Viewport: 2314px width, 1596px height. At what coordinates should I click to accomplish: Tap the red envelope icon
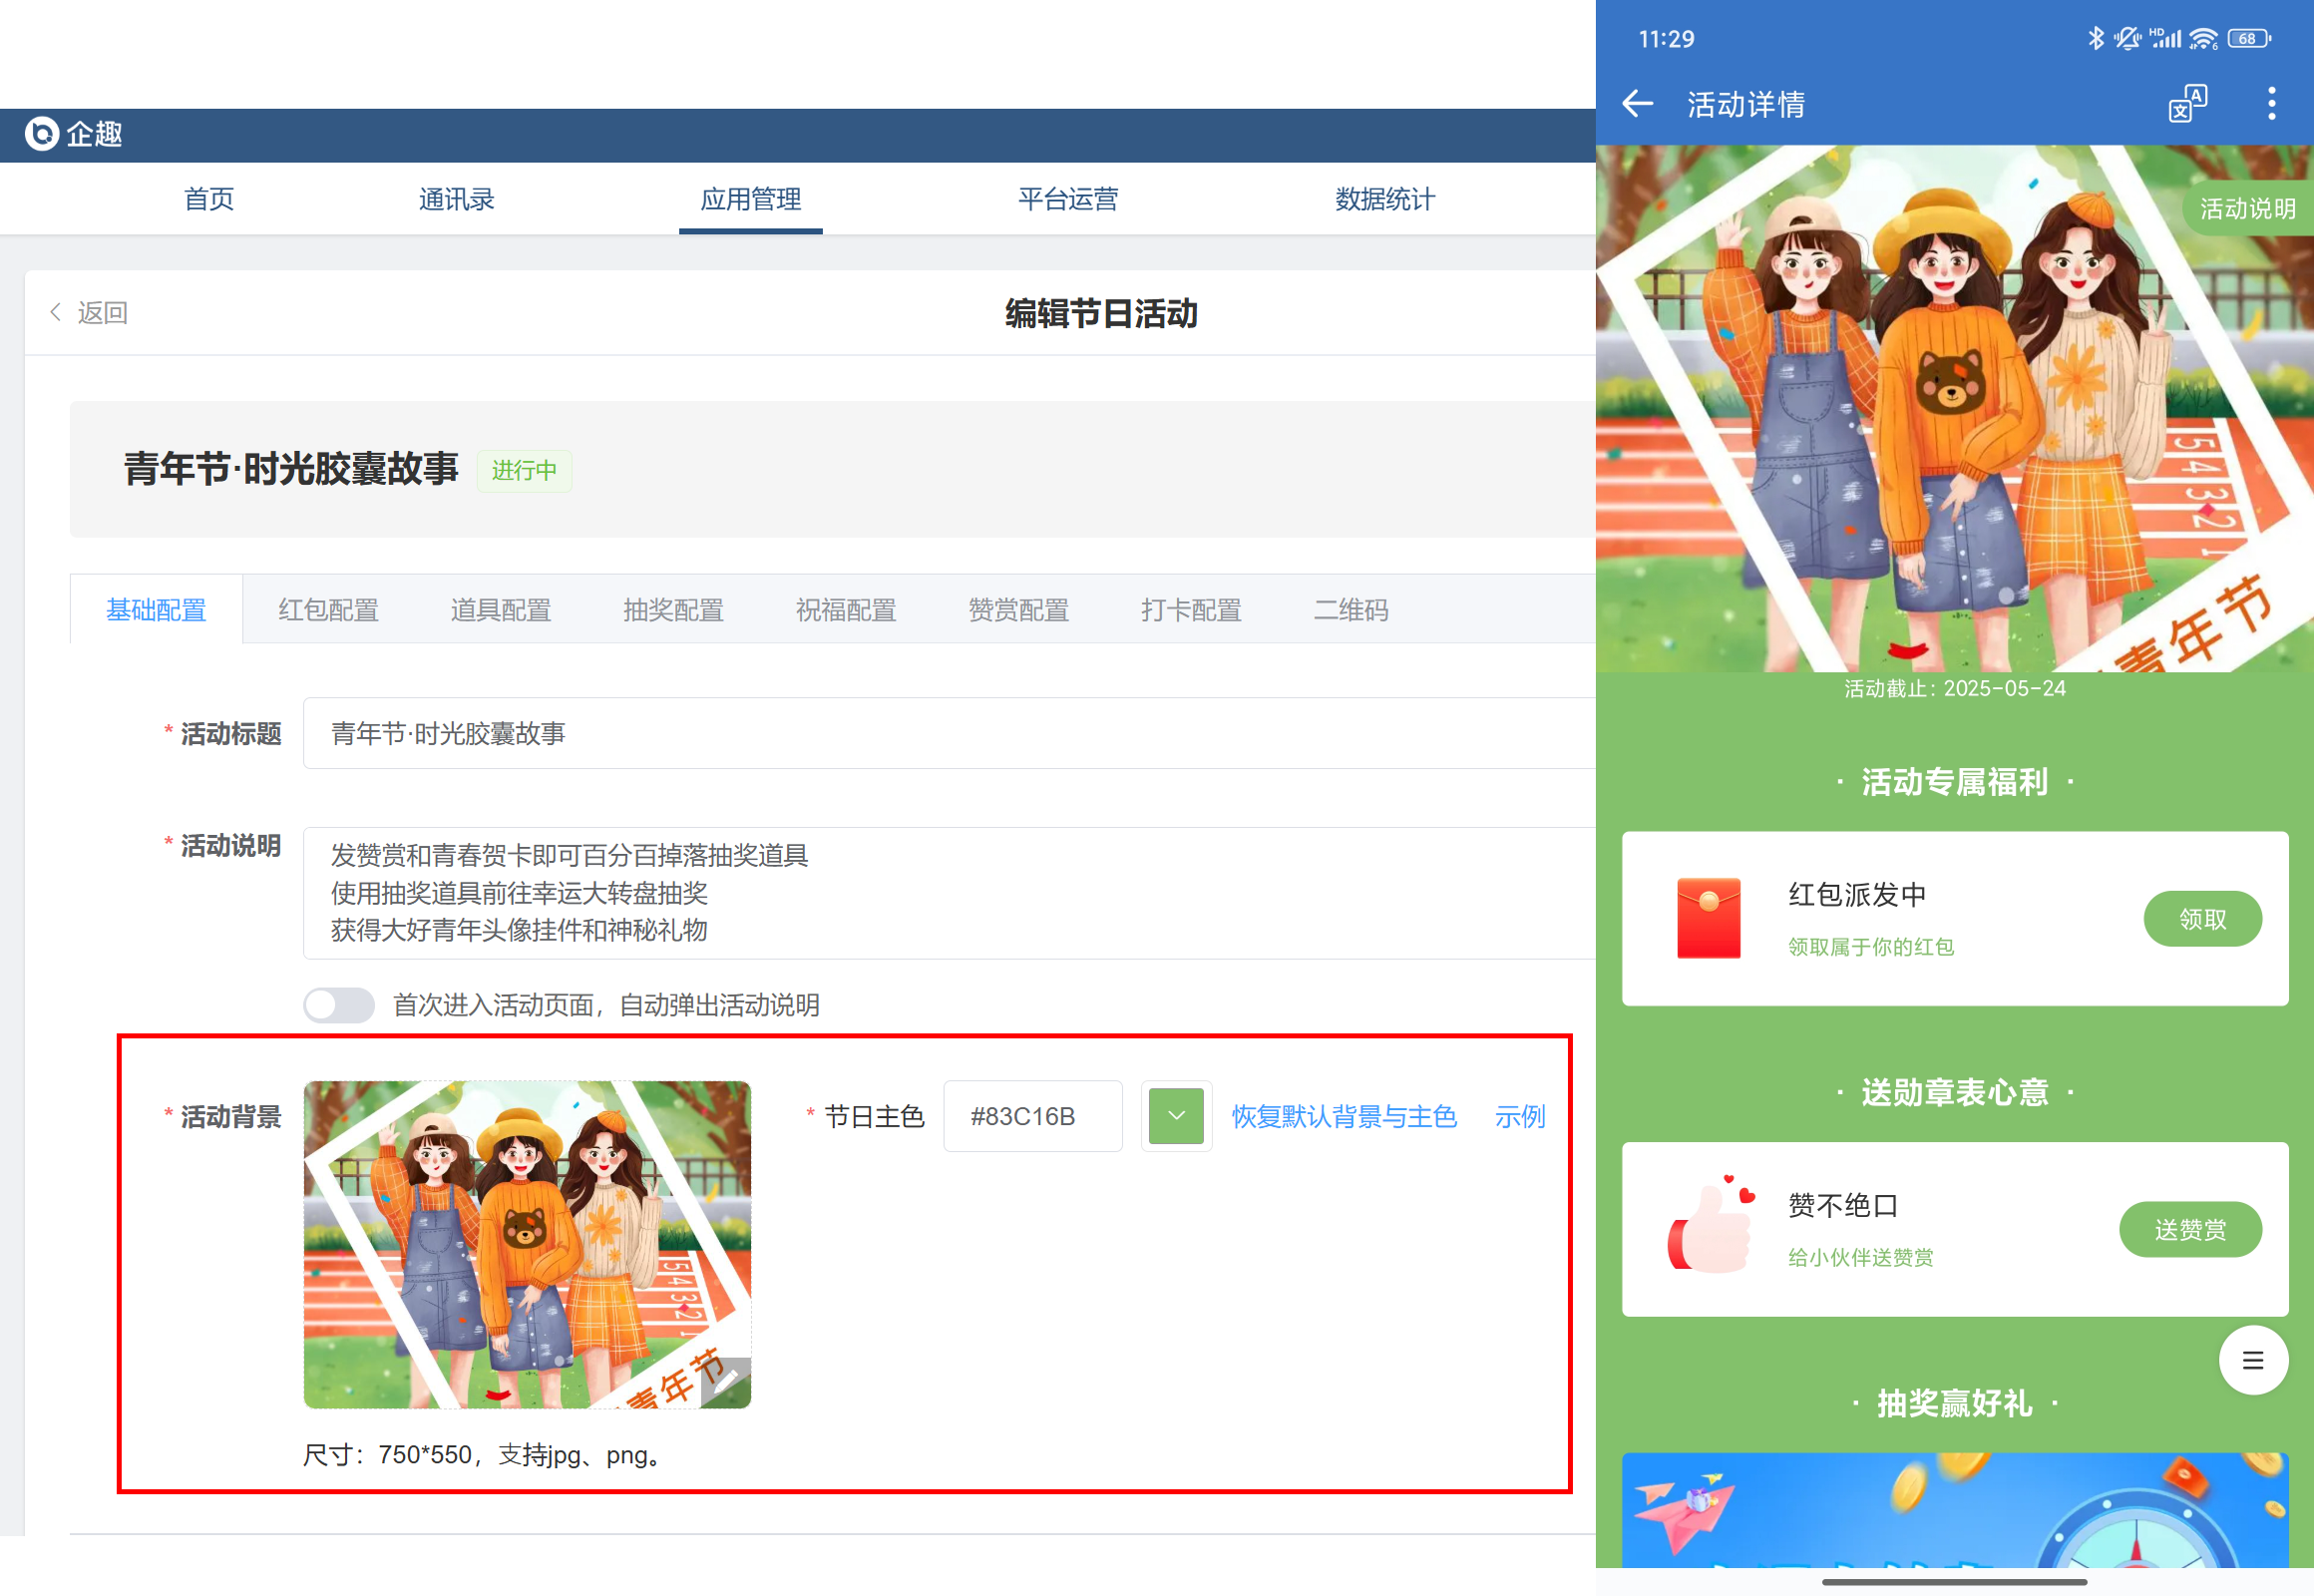tap(1708, 918)
